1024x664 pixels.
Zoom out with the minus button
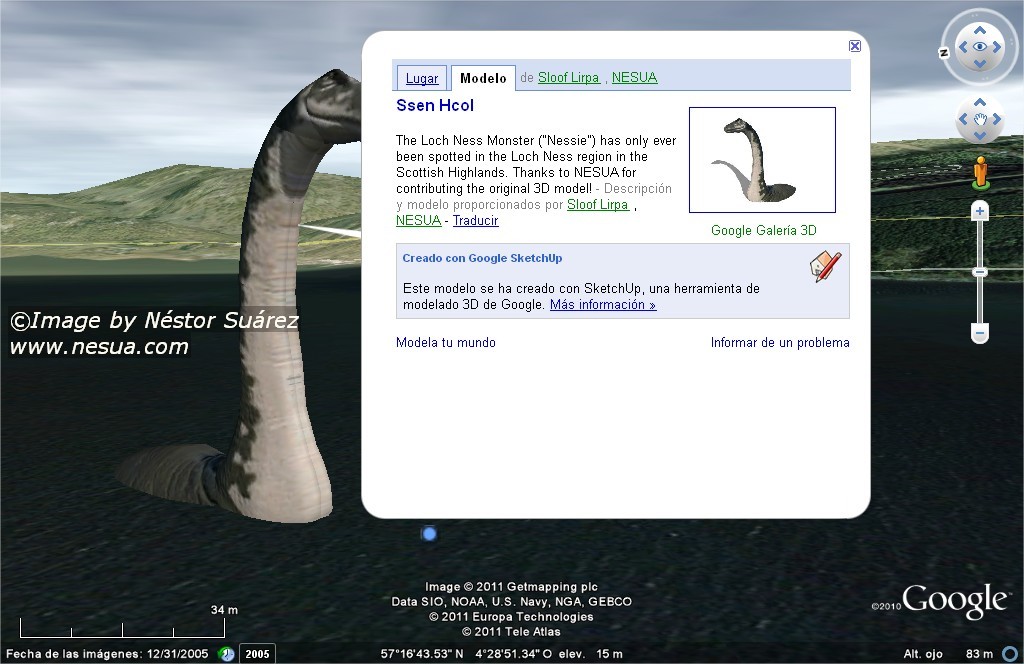980,334
